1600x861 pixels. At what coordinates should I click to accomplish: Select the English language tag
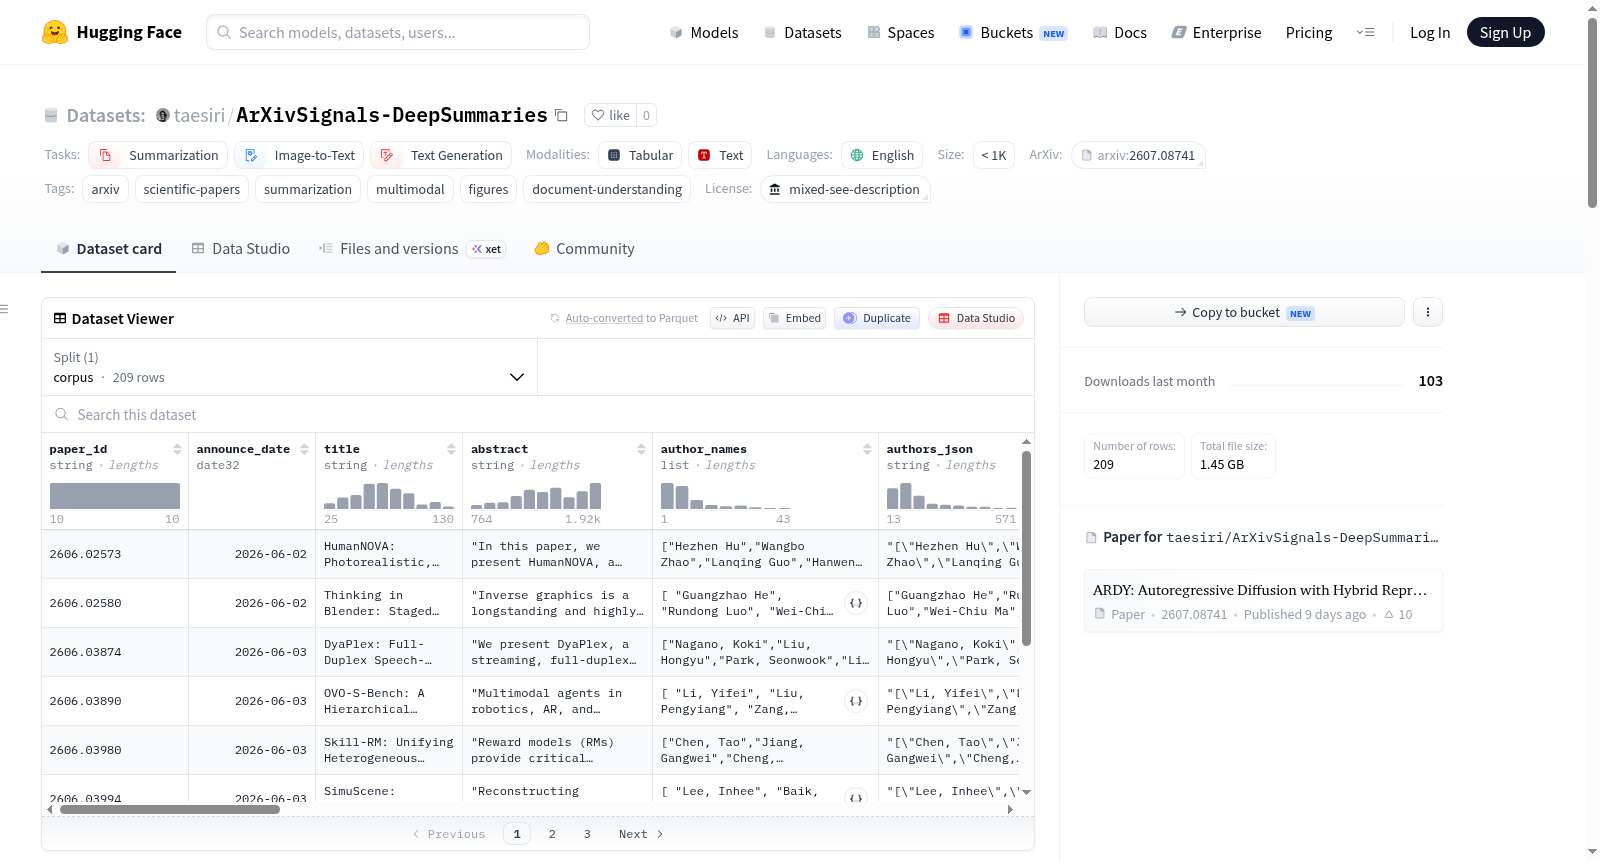click(882, 156)
